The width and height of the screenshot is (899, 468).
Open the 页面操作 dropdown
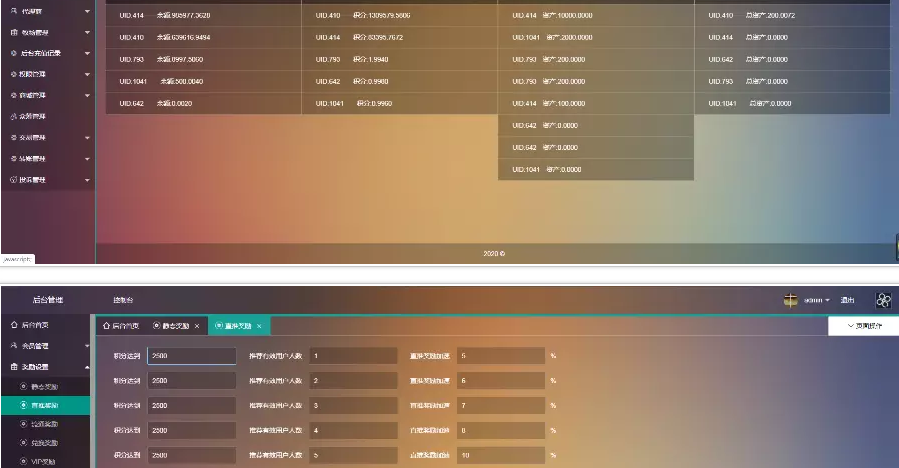tap(864, 326)
